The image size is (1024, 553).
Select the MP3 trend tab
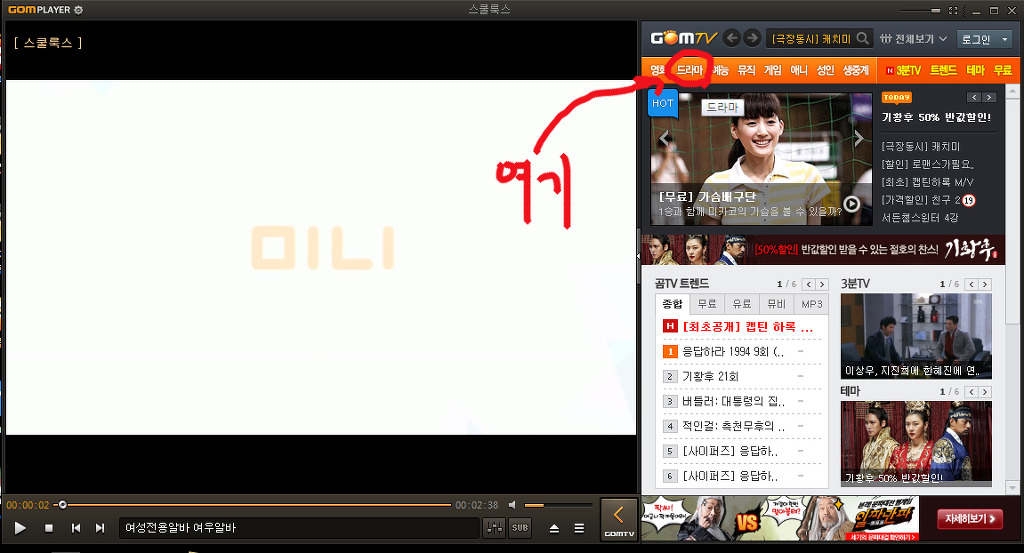pos(812,304)
